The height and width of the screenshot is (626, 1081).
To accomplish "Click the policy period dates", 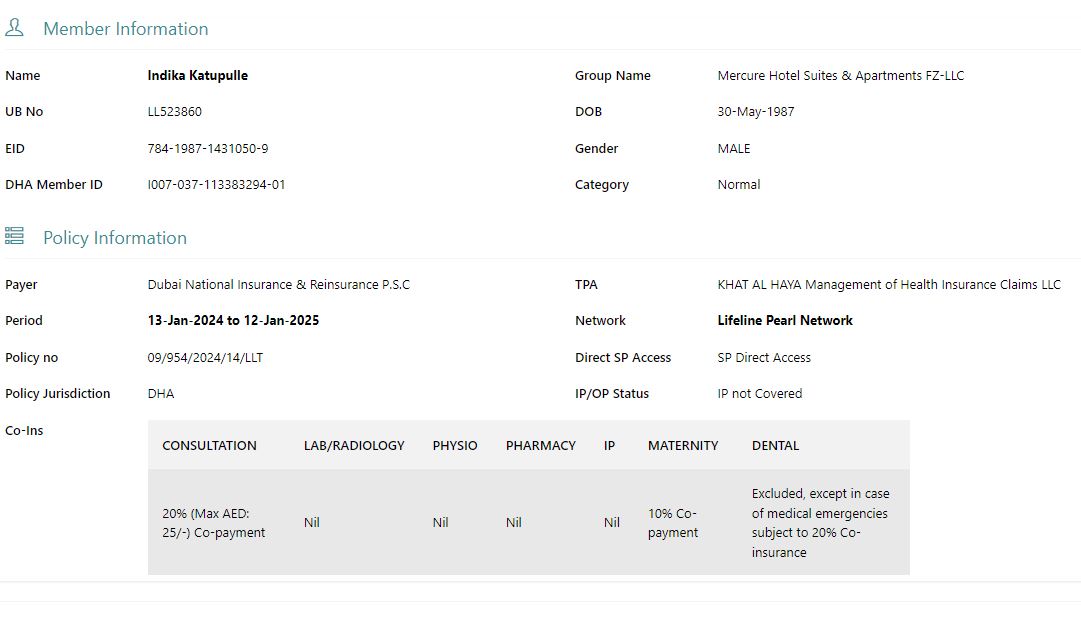I will coord(233,321).
